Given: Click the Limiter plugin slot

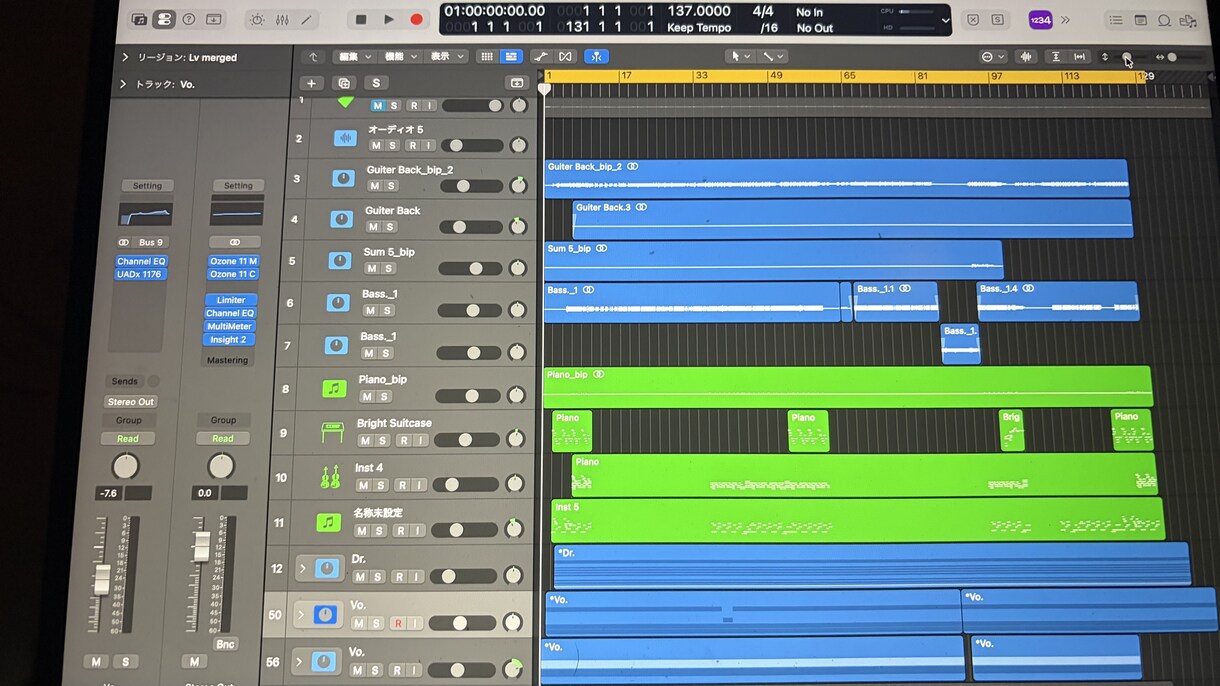Looking at the screenshot, I should 231,300.
